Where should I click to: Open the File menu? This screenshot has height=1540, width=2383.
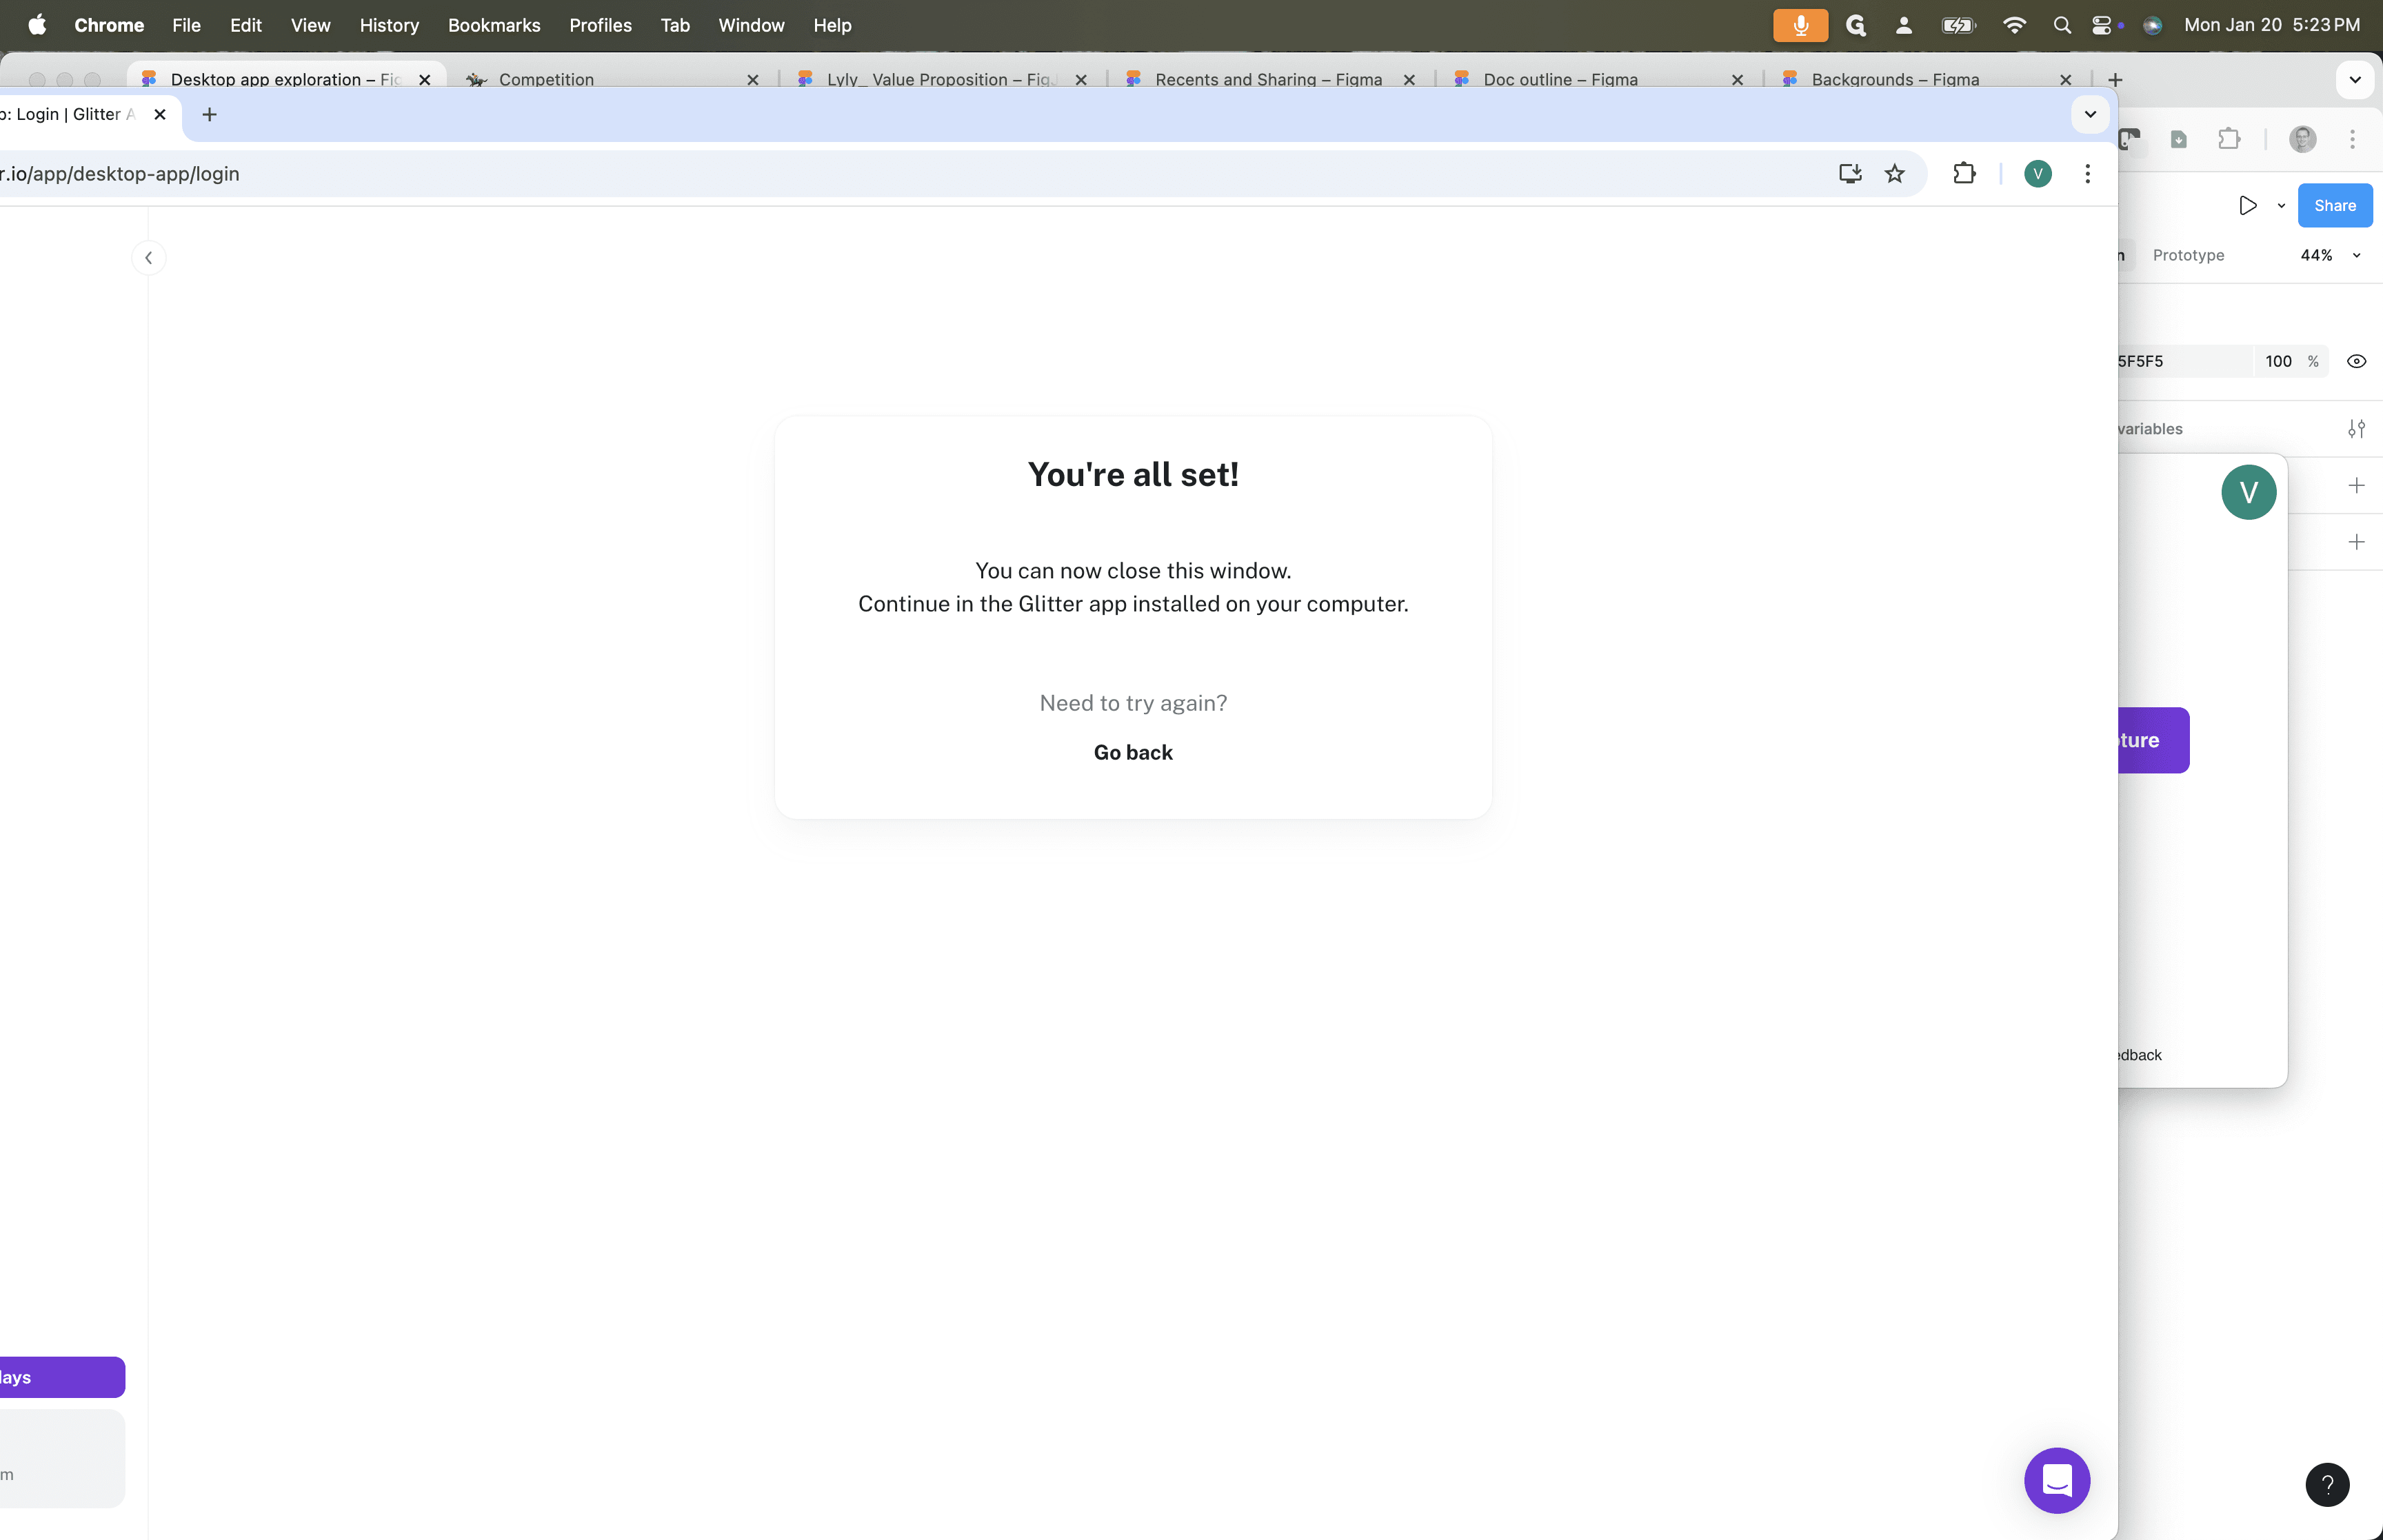tap(186, 25)
